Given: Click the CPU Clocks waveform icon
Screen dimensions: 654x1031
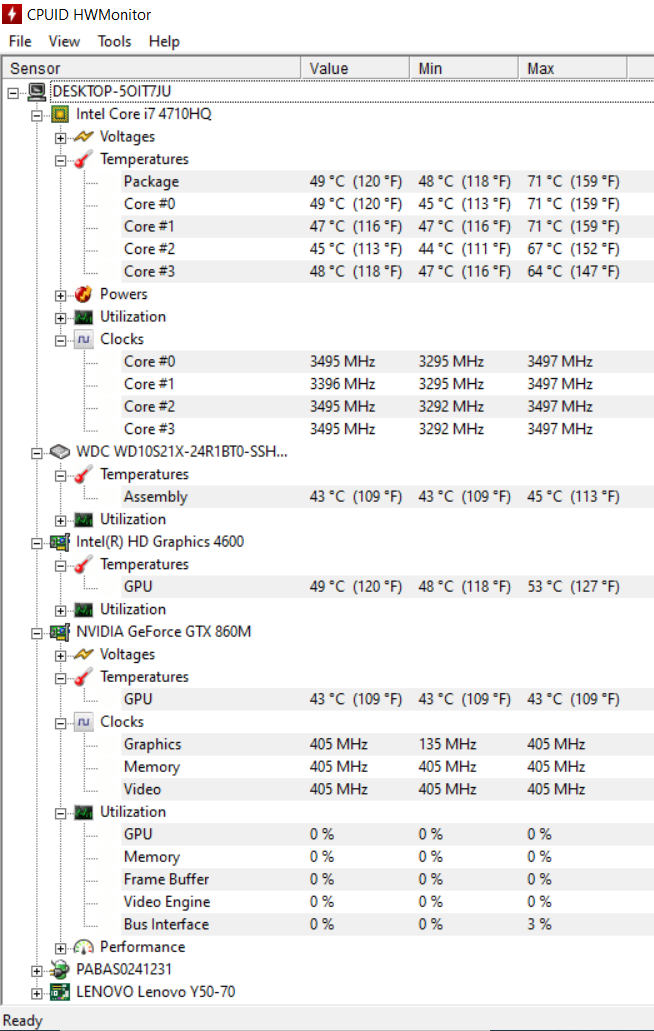Looking at the screenshot, I should point(83,339).
